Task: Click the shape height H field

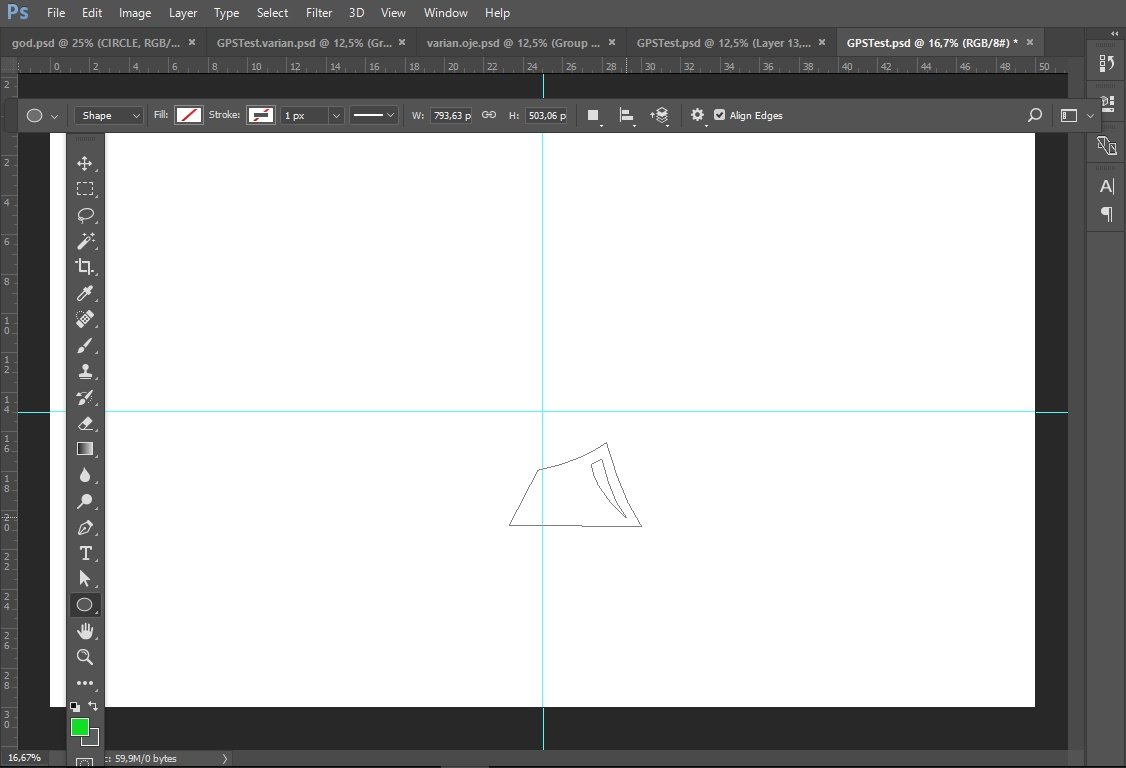Action: (546, 116)
